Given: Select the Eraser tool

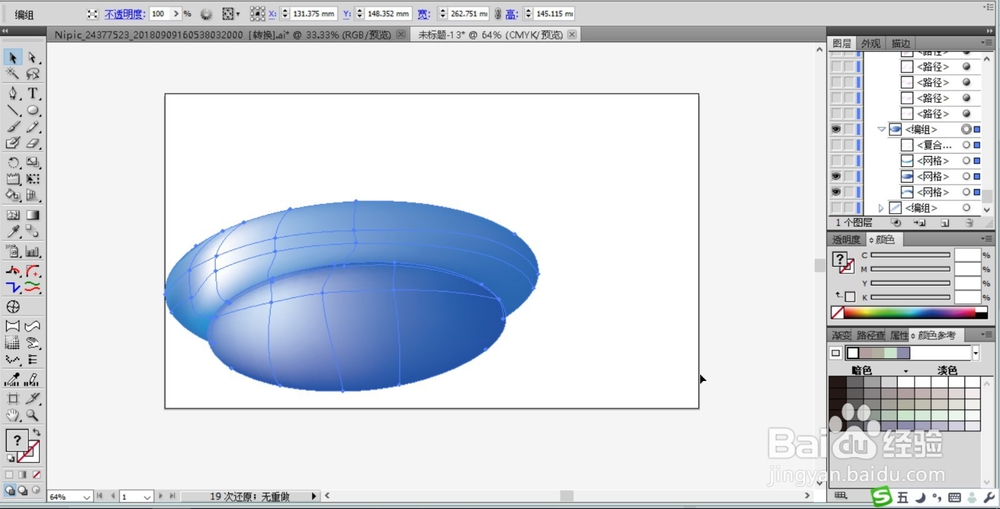Looking at the screenshot, I should click(33, 144).
